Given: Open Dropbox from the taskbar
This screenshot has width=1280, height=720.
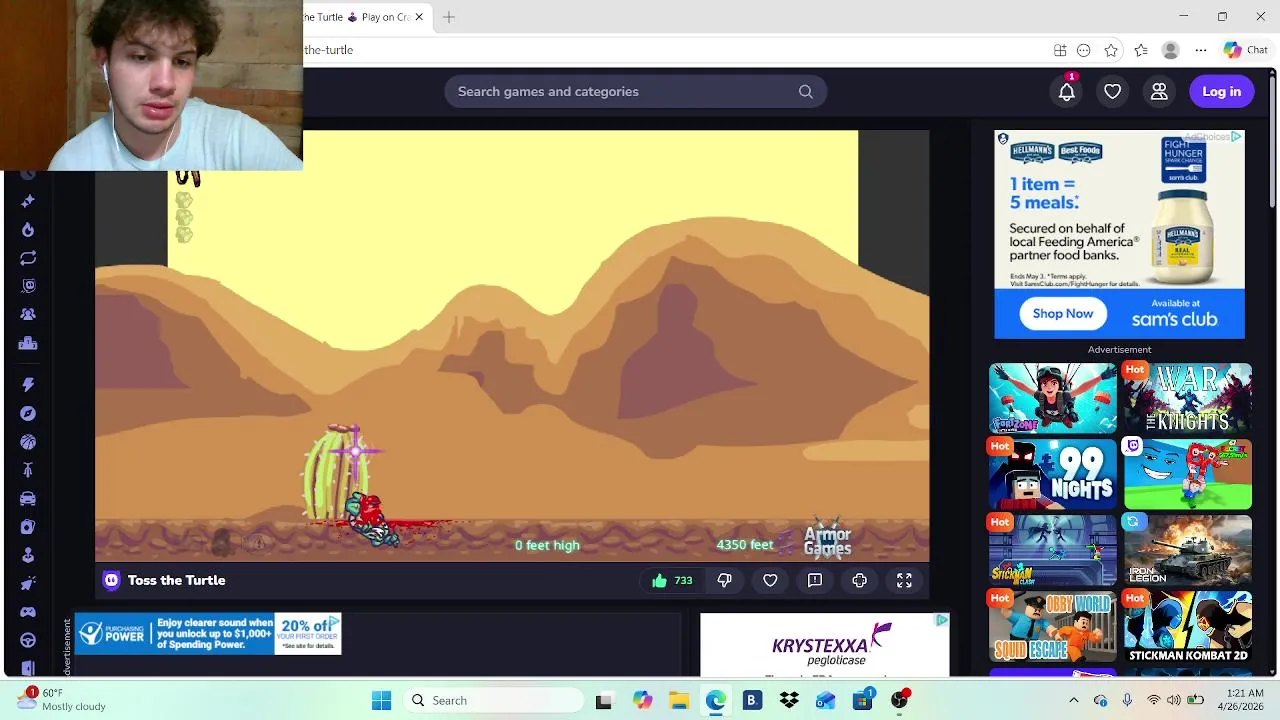Looking at the screenshot, I should 789,701.
